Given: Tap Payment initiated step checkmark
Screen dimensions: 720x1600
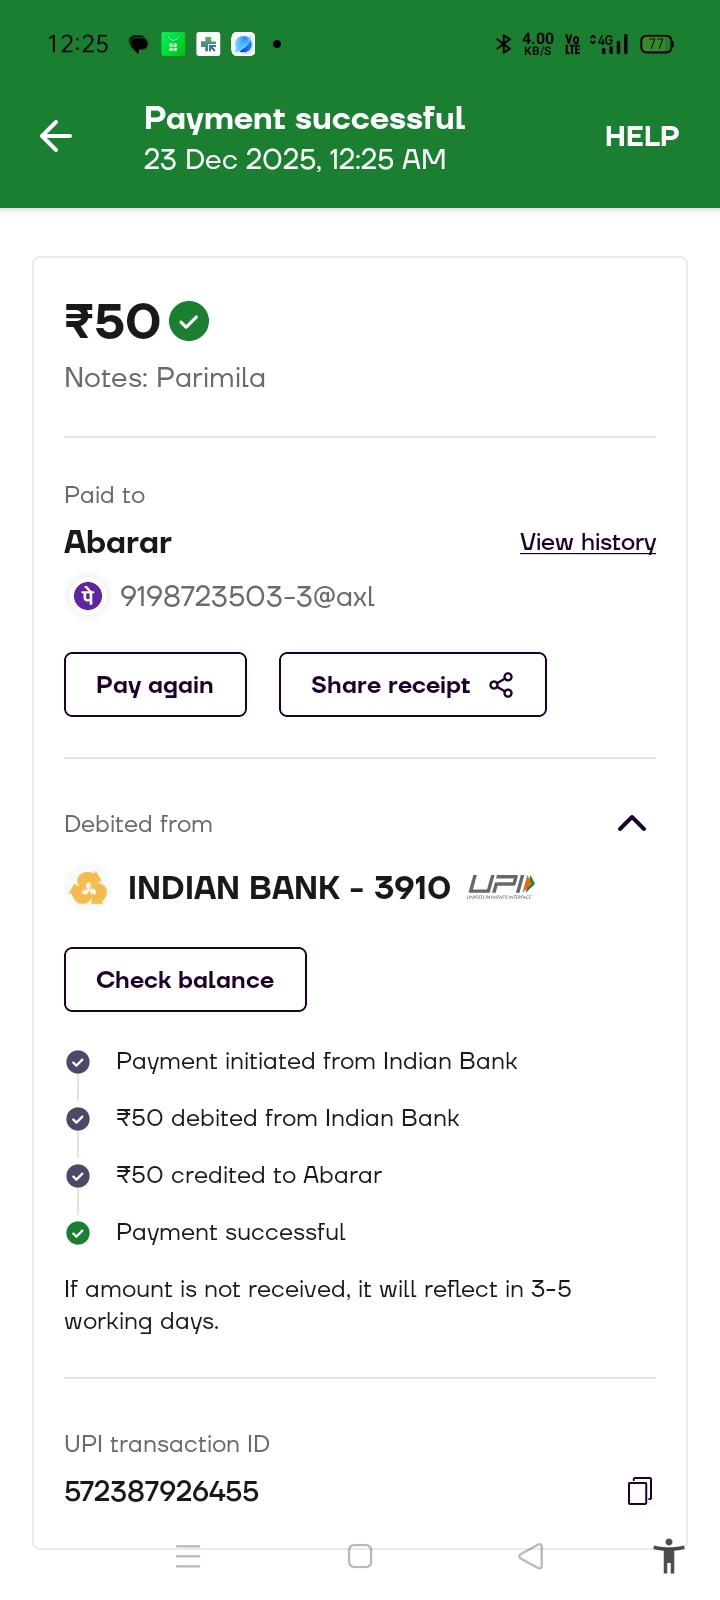Looking at the screenshot, I should pos(78,1062).
